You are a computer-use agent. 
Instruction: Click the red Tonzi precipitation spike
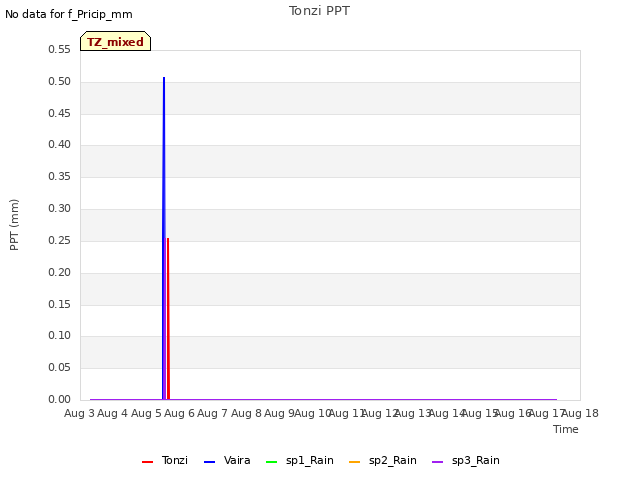(168, 318)
